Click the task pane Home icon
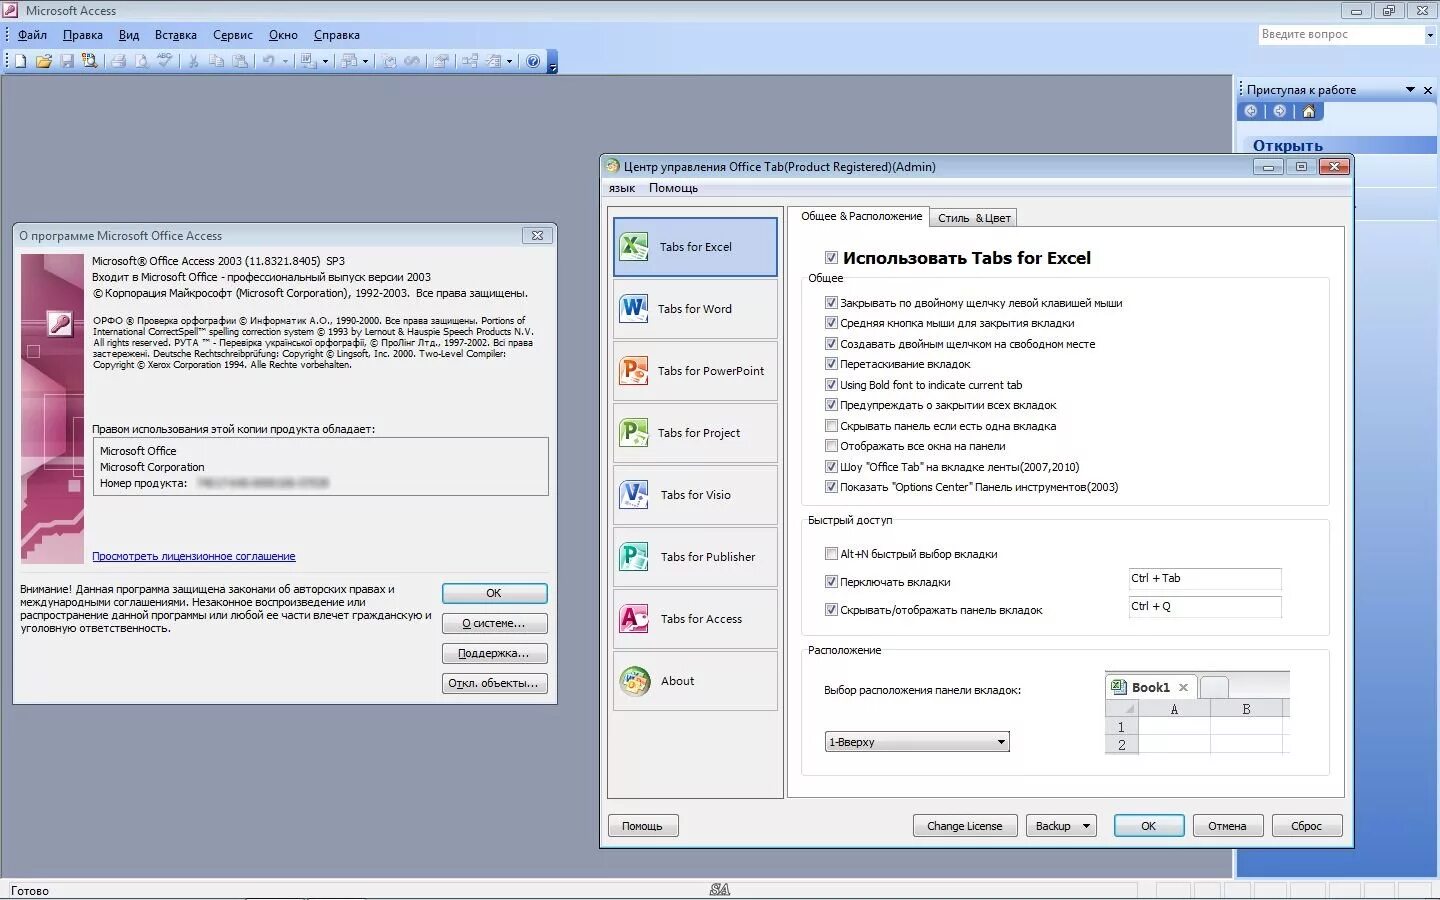 pos(1308,111)
